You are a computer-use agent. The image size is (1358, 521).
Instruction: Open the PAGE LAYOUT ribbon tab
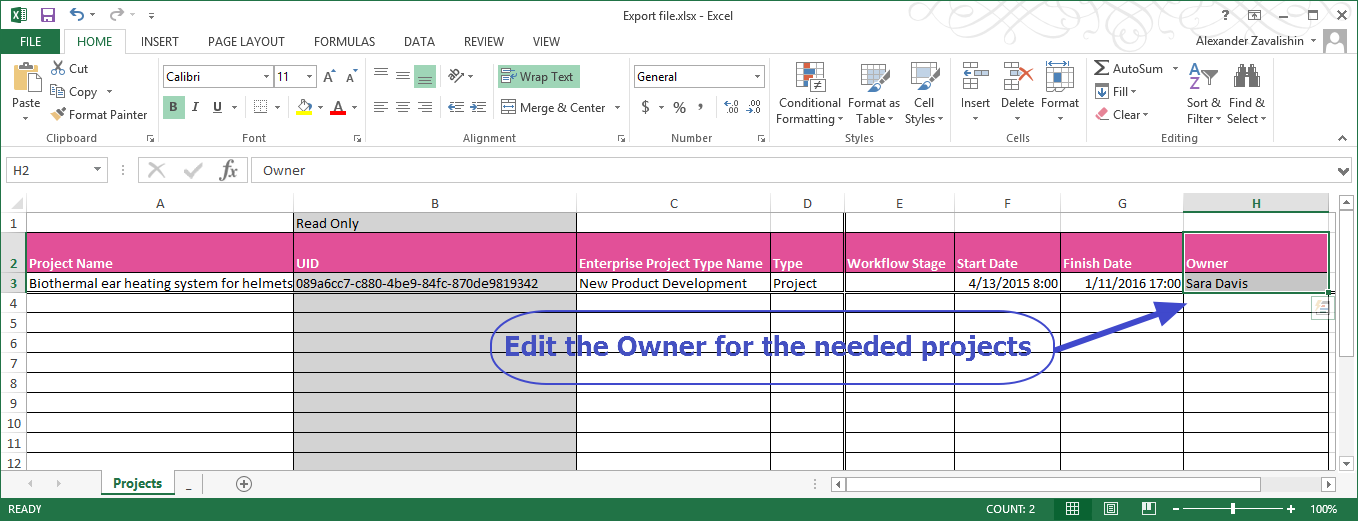click(246, 42)
